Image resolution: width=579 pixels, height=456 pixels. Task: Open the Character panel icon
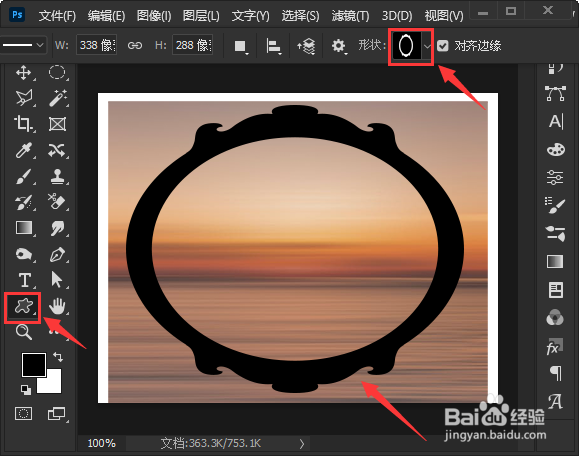pos(556,121)
